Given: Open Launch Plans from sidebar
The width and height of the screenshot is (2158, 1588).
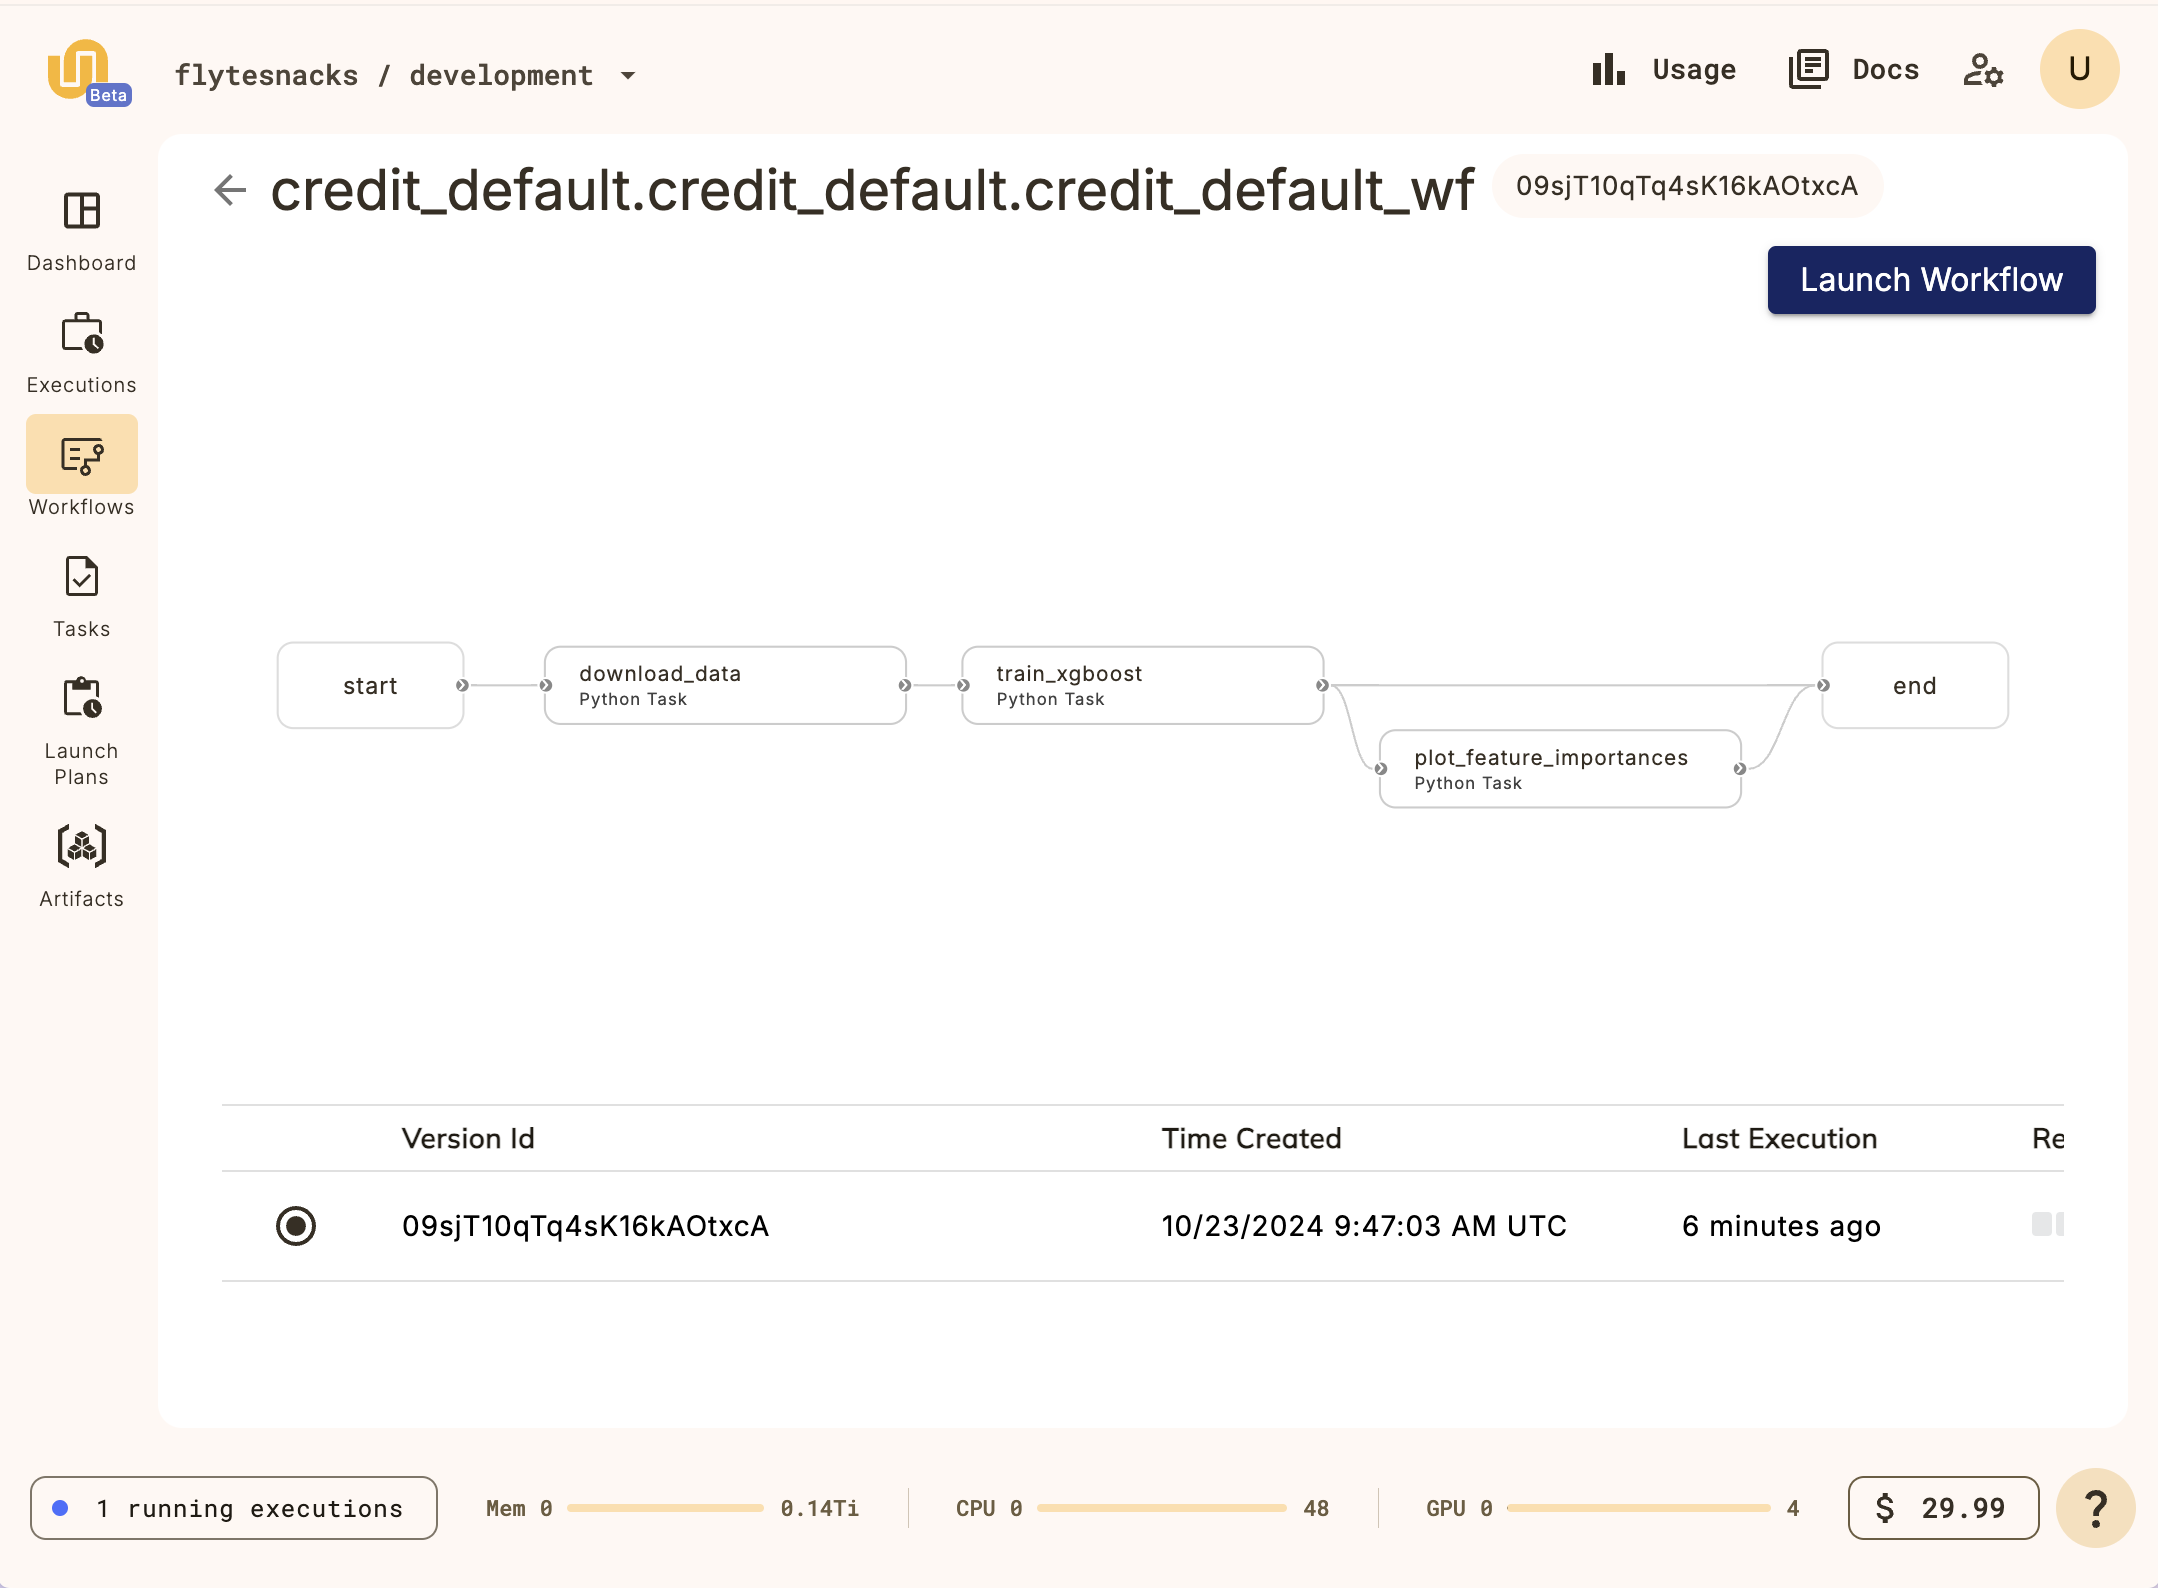Looking at the screenshot, I should 82,700.
